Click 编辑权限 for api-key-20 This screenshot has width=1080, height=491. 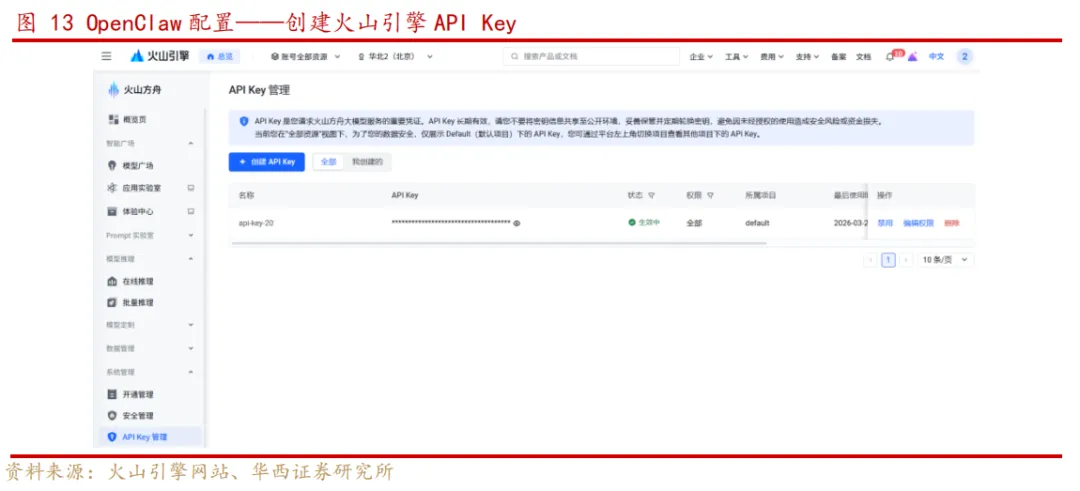(918, 223)
